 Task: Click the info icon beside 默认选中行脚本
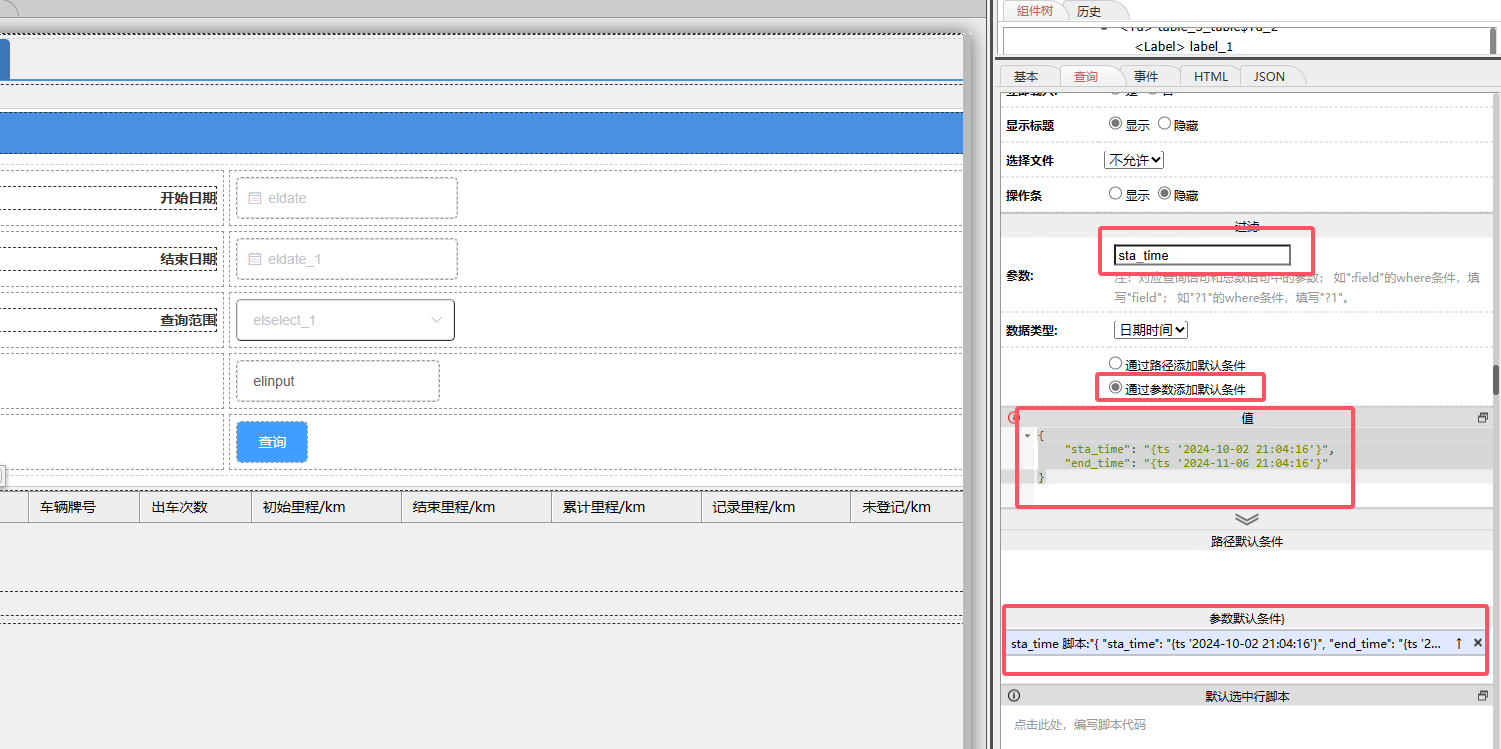[x=1014, y=695]
